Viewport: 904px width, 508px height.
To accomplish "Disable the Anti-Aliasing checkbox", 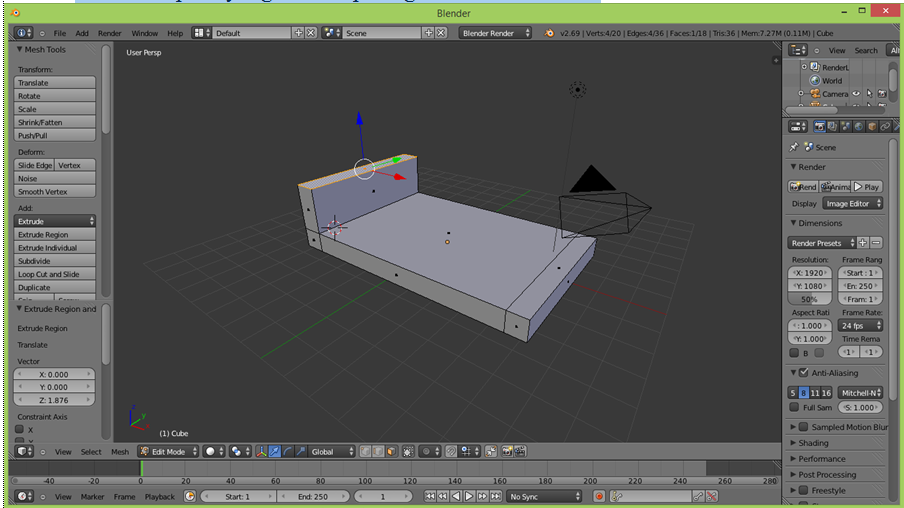I will click(804, 373).
